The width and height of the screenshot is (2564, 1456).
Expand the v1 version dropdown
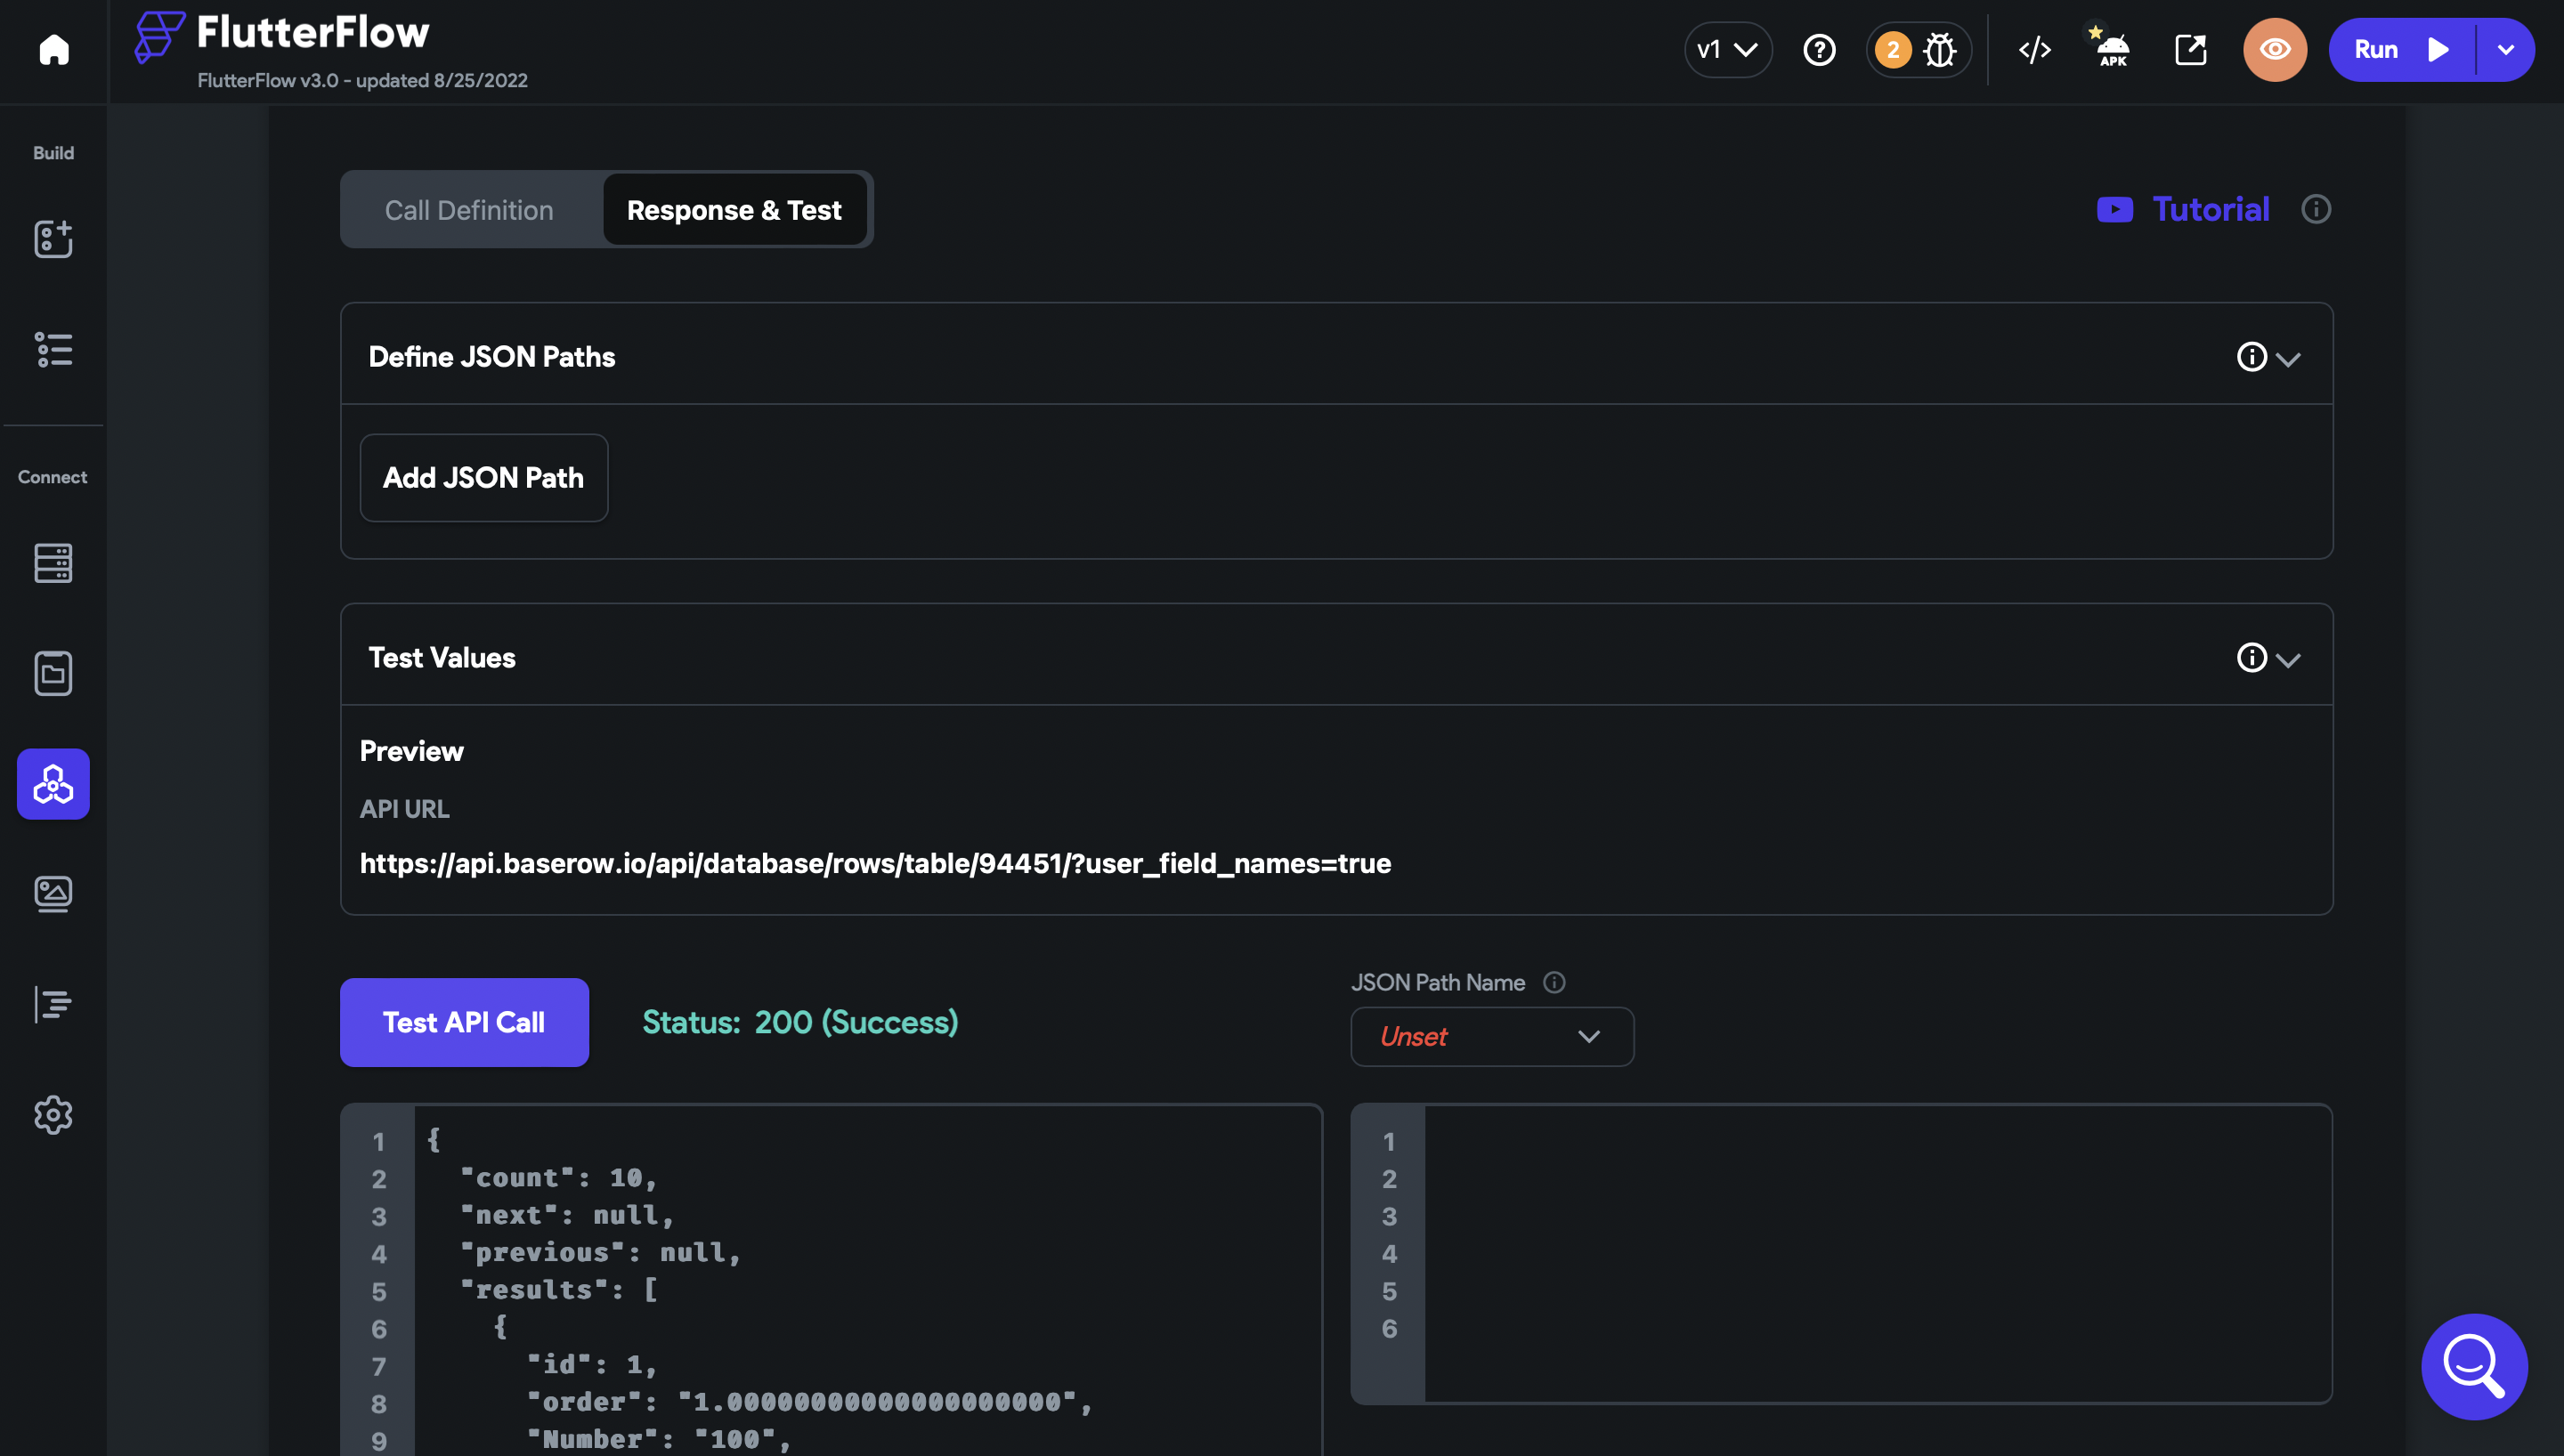coord(1727,49)
